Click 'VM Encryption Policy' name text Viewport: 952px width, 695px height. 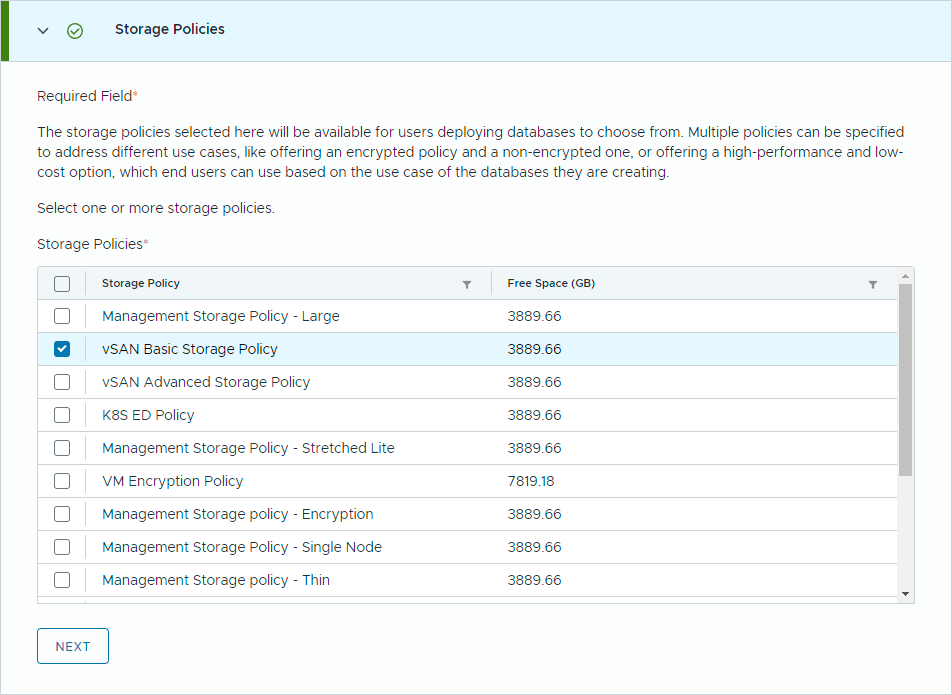173,481
